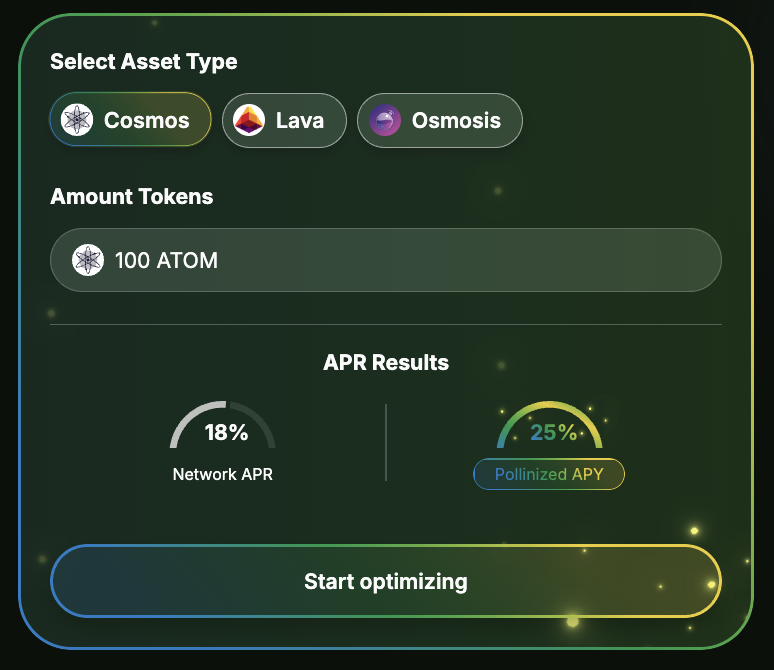Click the 25% pollinized rate value
The width and height of the screenshot is (774, 670).
tap(553, 433)
